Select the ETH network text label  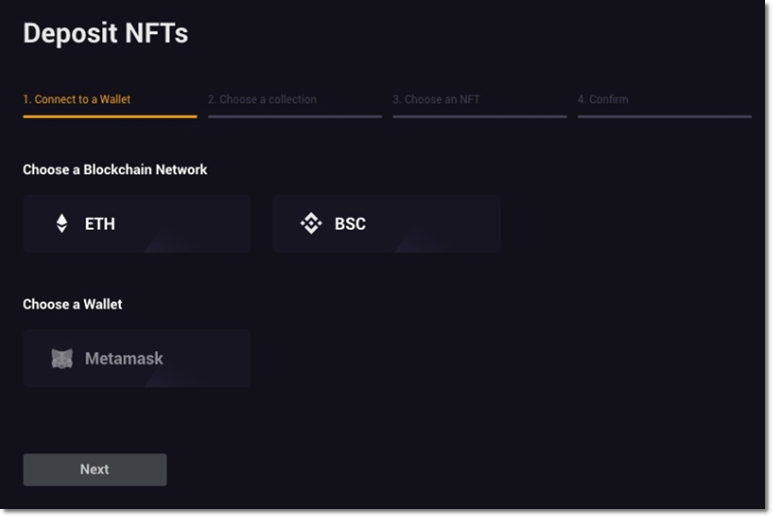click(100, 224)
